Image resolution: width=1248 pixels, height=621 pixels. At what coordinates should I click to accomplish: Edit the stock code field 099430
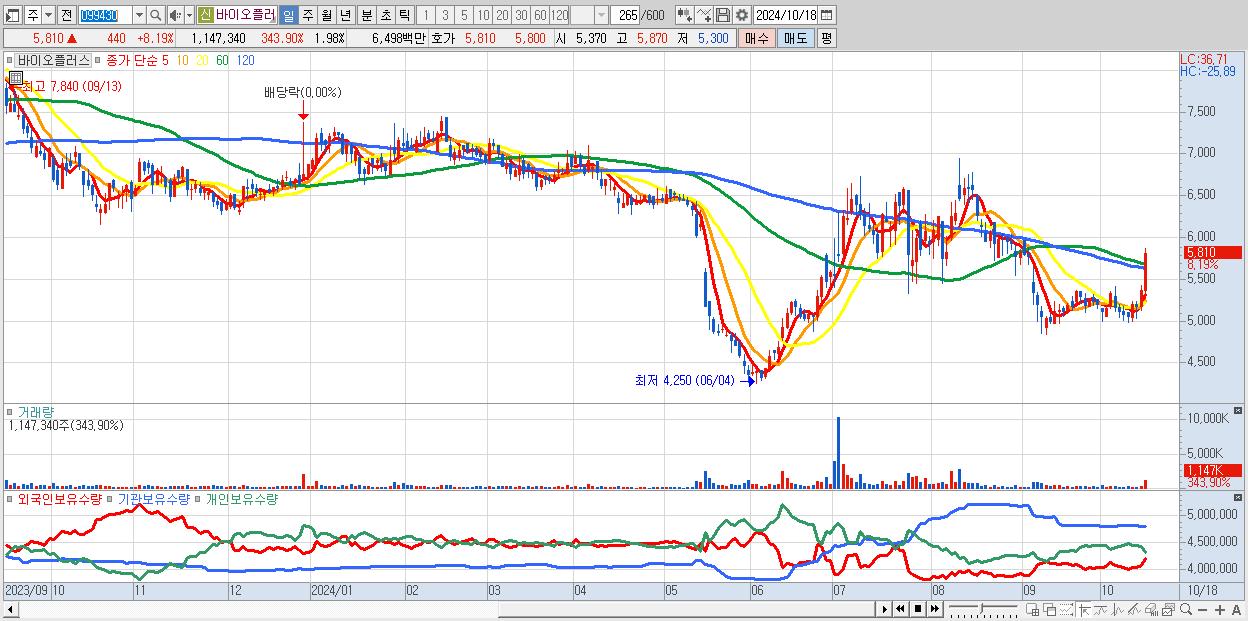106,15
